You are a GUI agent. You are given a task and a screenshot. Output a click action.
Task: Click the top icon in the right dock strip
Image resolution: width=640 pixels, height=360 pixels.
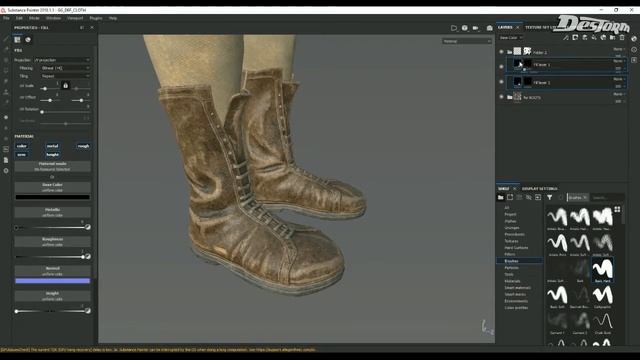(x=634, y=39)
